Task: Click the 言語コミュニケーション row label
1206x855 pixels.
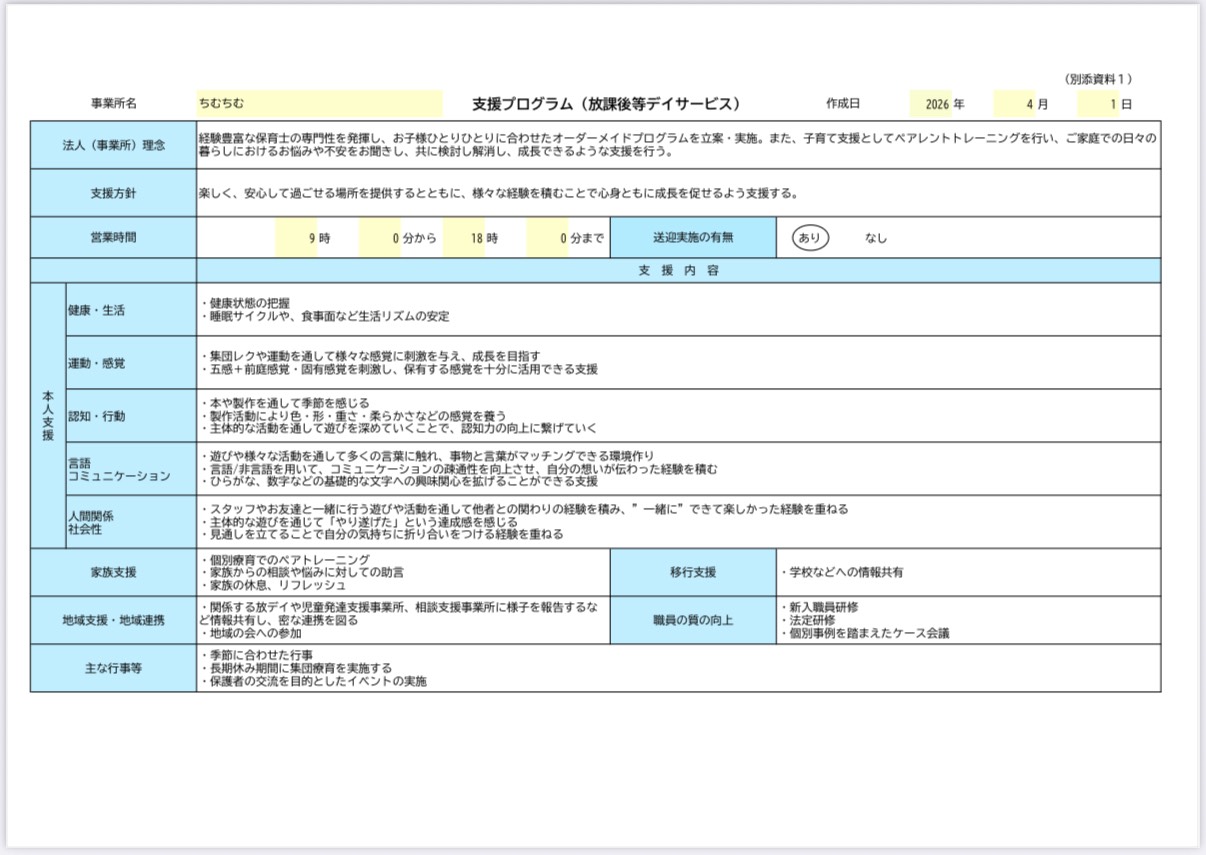Action: click(130, 469)
